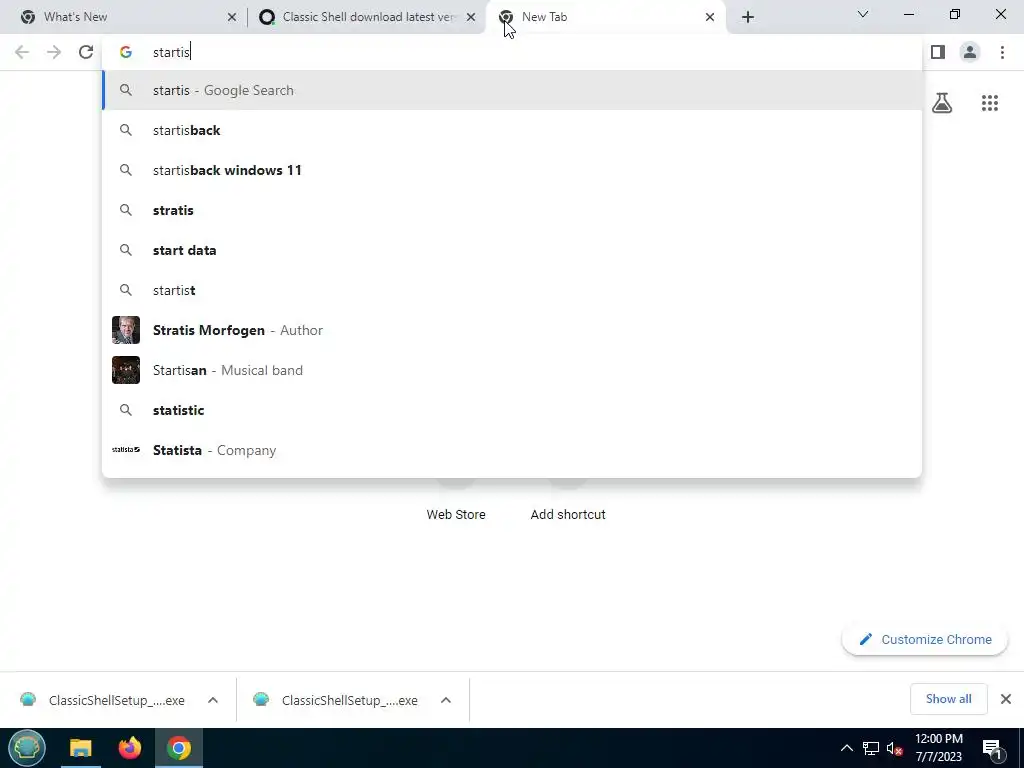Close the New Tab tab
Screen dimensions: 1024x768
point(710,17)
